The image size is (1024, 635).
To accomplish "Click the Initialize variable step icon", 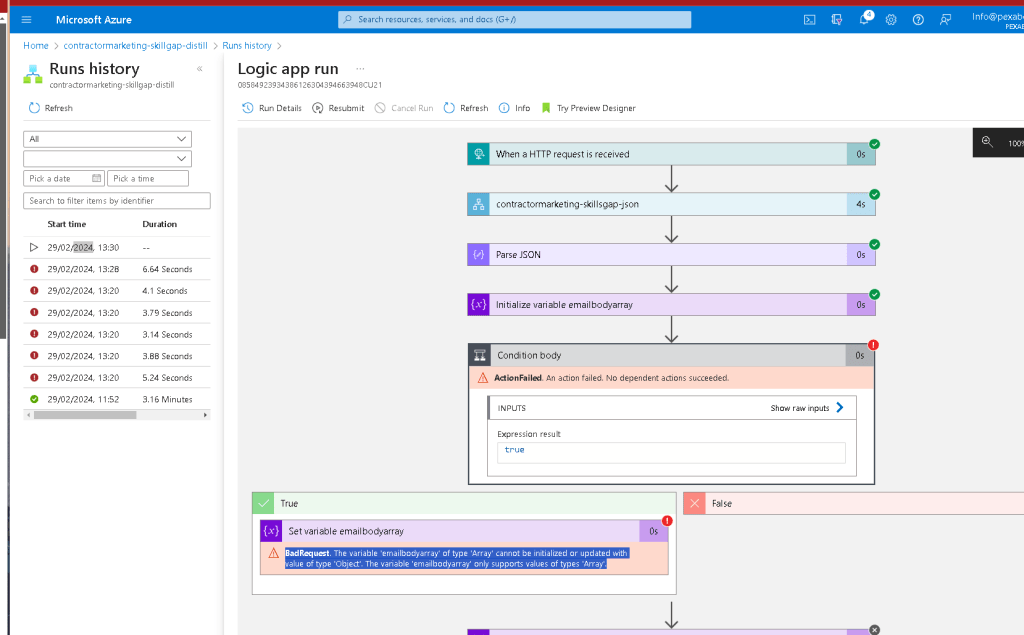I will [479, 304].
